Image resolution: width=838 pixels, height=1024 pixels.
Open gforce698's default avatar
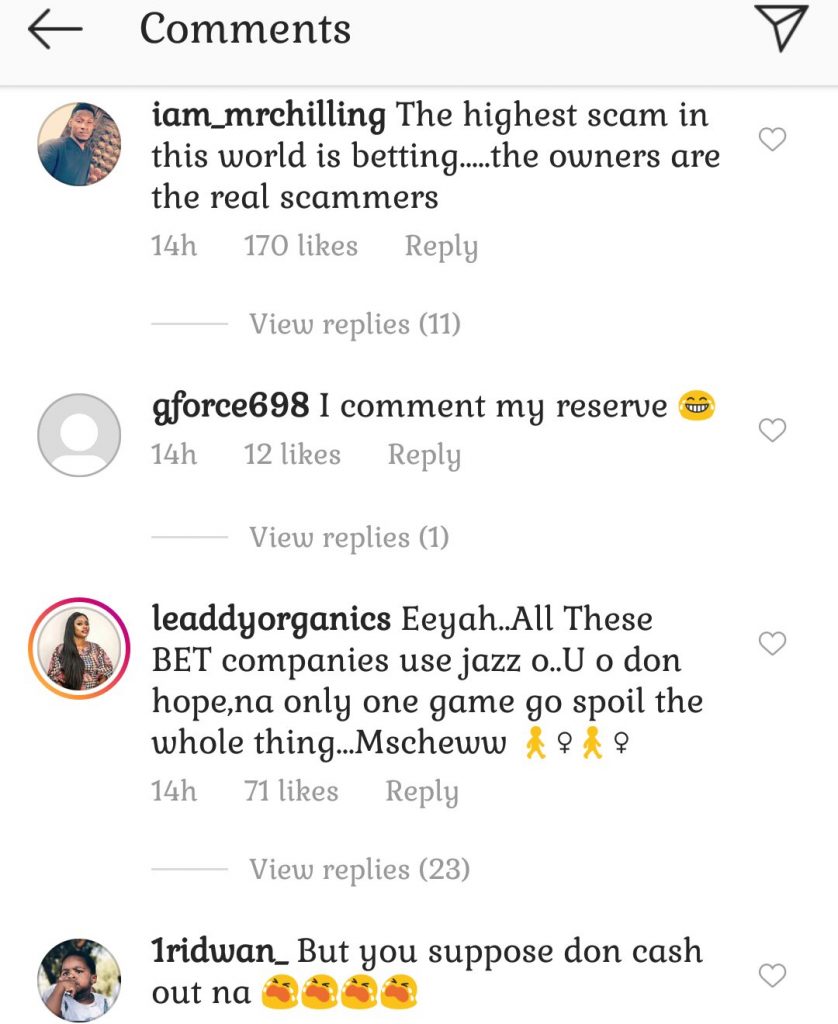click(x=79, y=435)
